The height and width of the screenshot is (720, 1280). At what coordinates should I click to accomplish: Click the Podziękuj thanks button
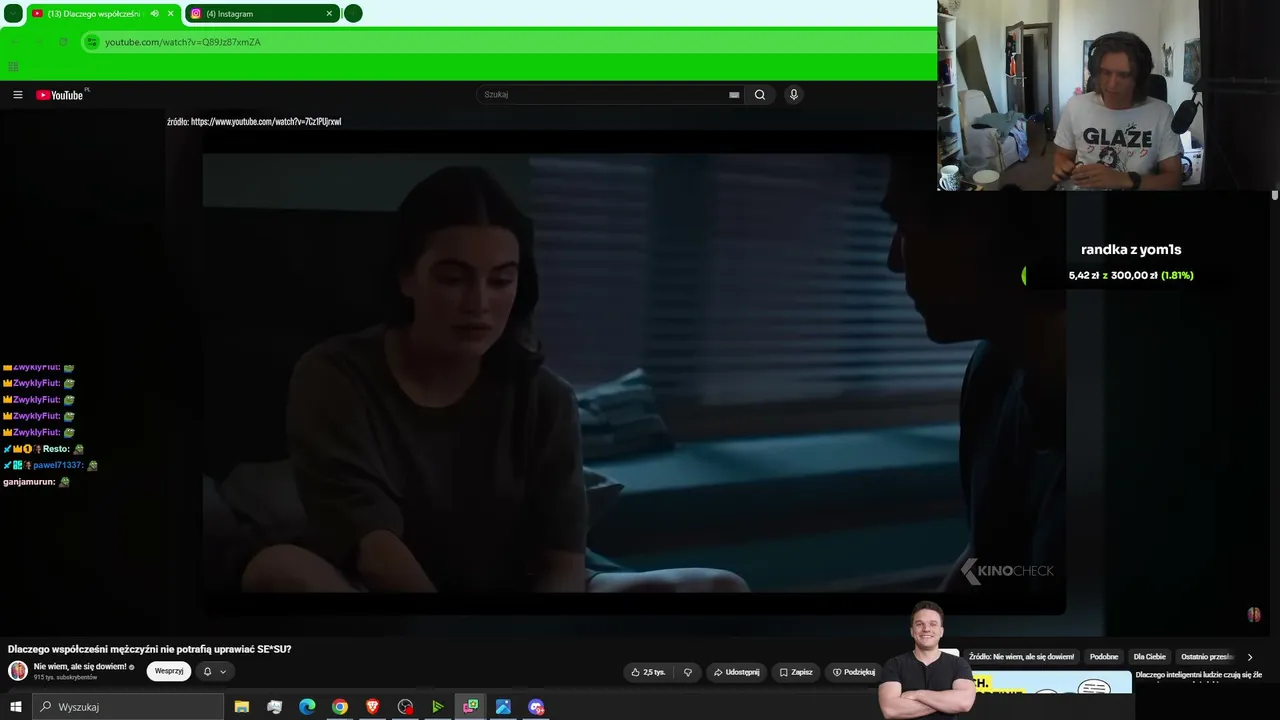coord(853,672)
